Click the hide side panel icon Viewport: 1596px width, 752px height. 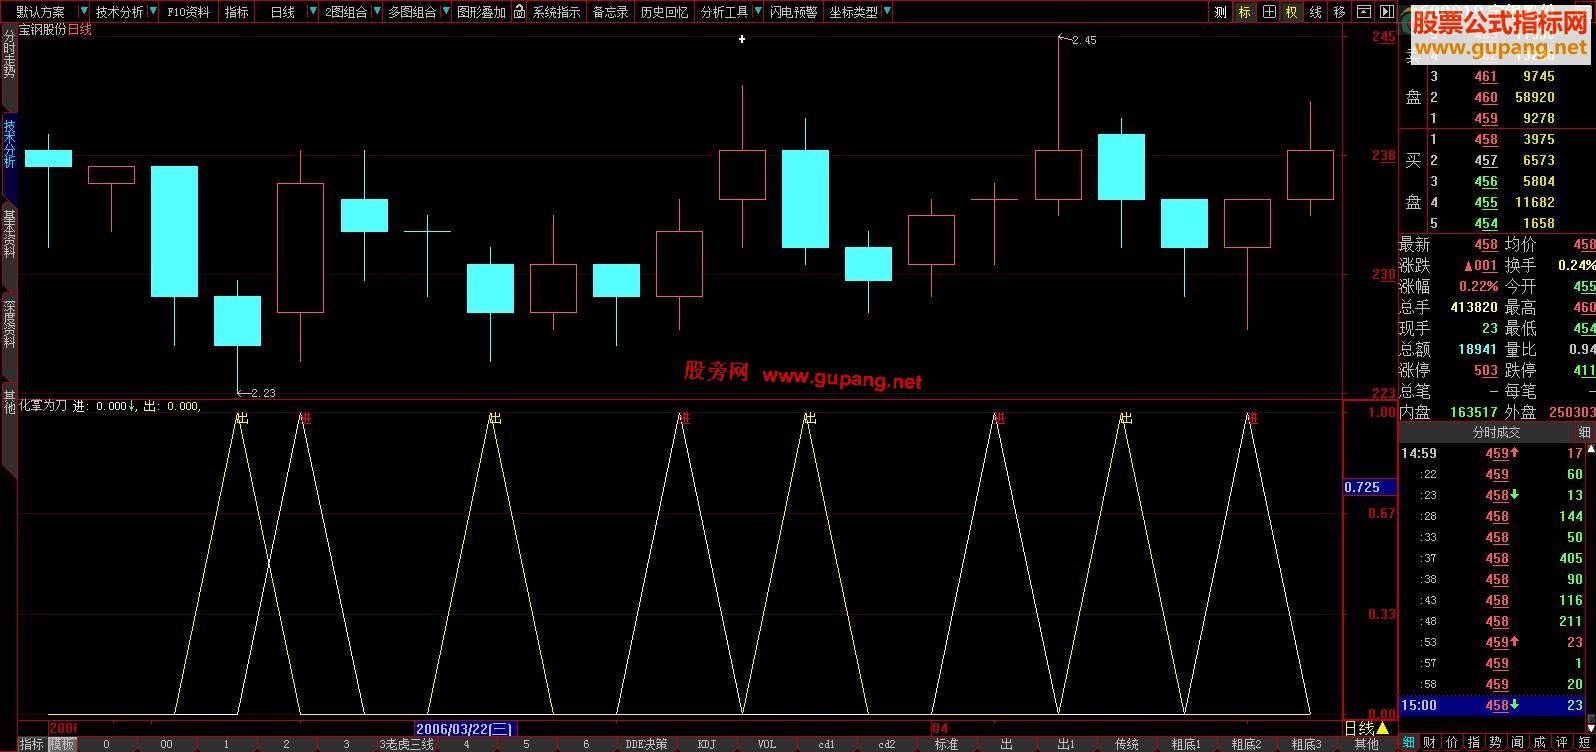1387,12
